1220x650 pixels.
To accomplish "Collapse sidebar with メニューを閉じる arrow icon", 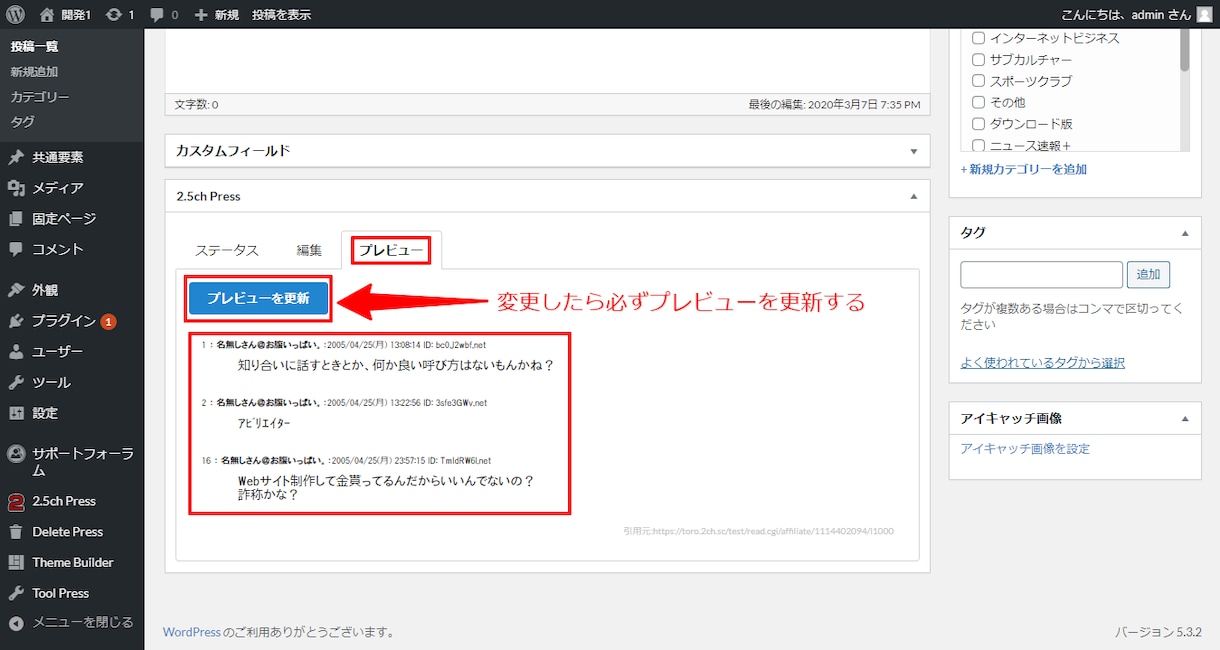I will click(x=16, y=623).
